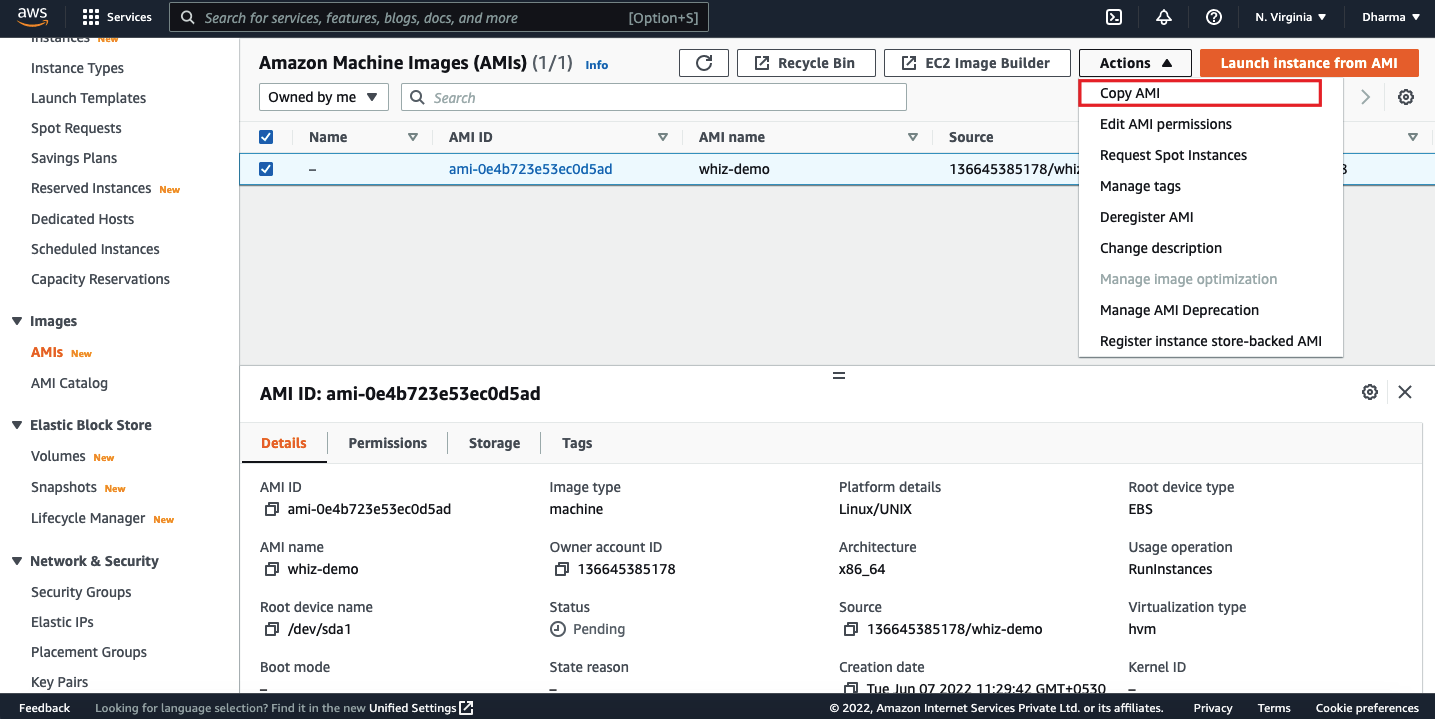
Task: Open the notifications bell
Action: point(1163,17)
